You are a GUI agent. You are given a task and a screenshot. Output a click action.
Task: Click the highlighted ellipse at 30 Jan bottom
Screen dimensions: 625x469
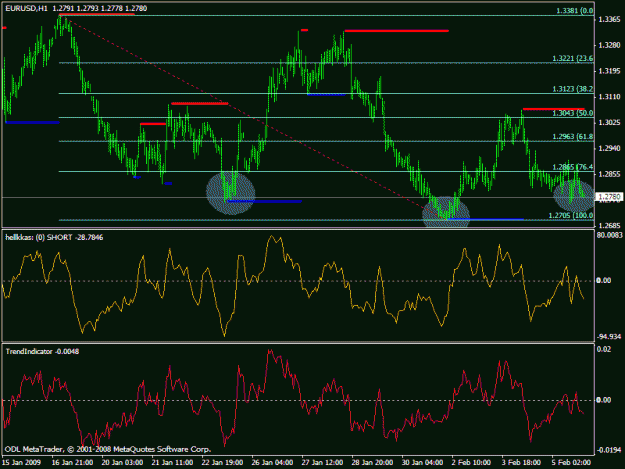446,212
